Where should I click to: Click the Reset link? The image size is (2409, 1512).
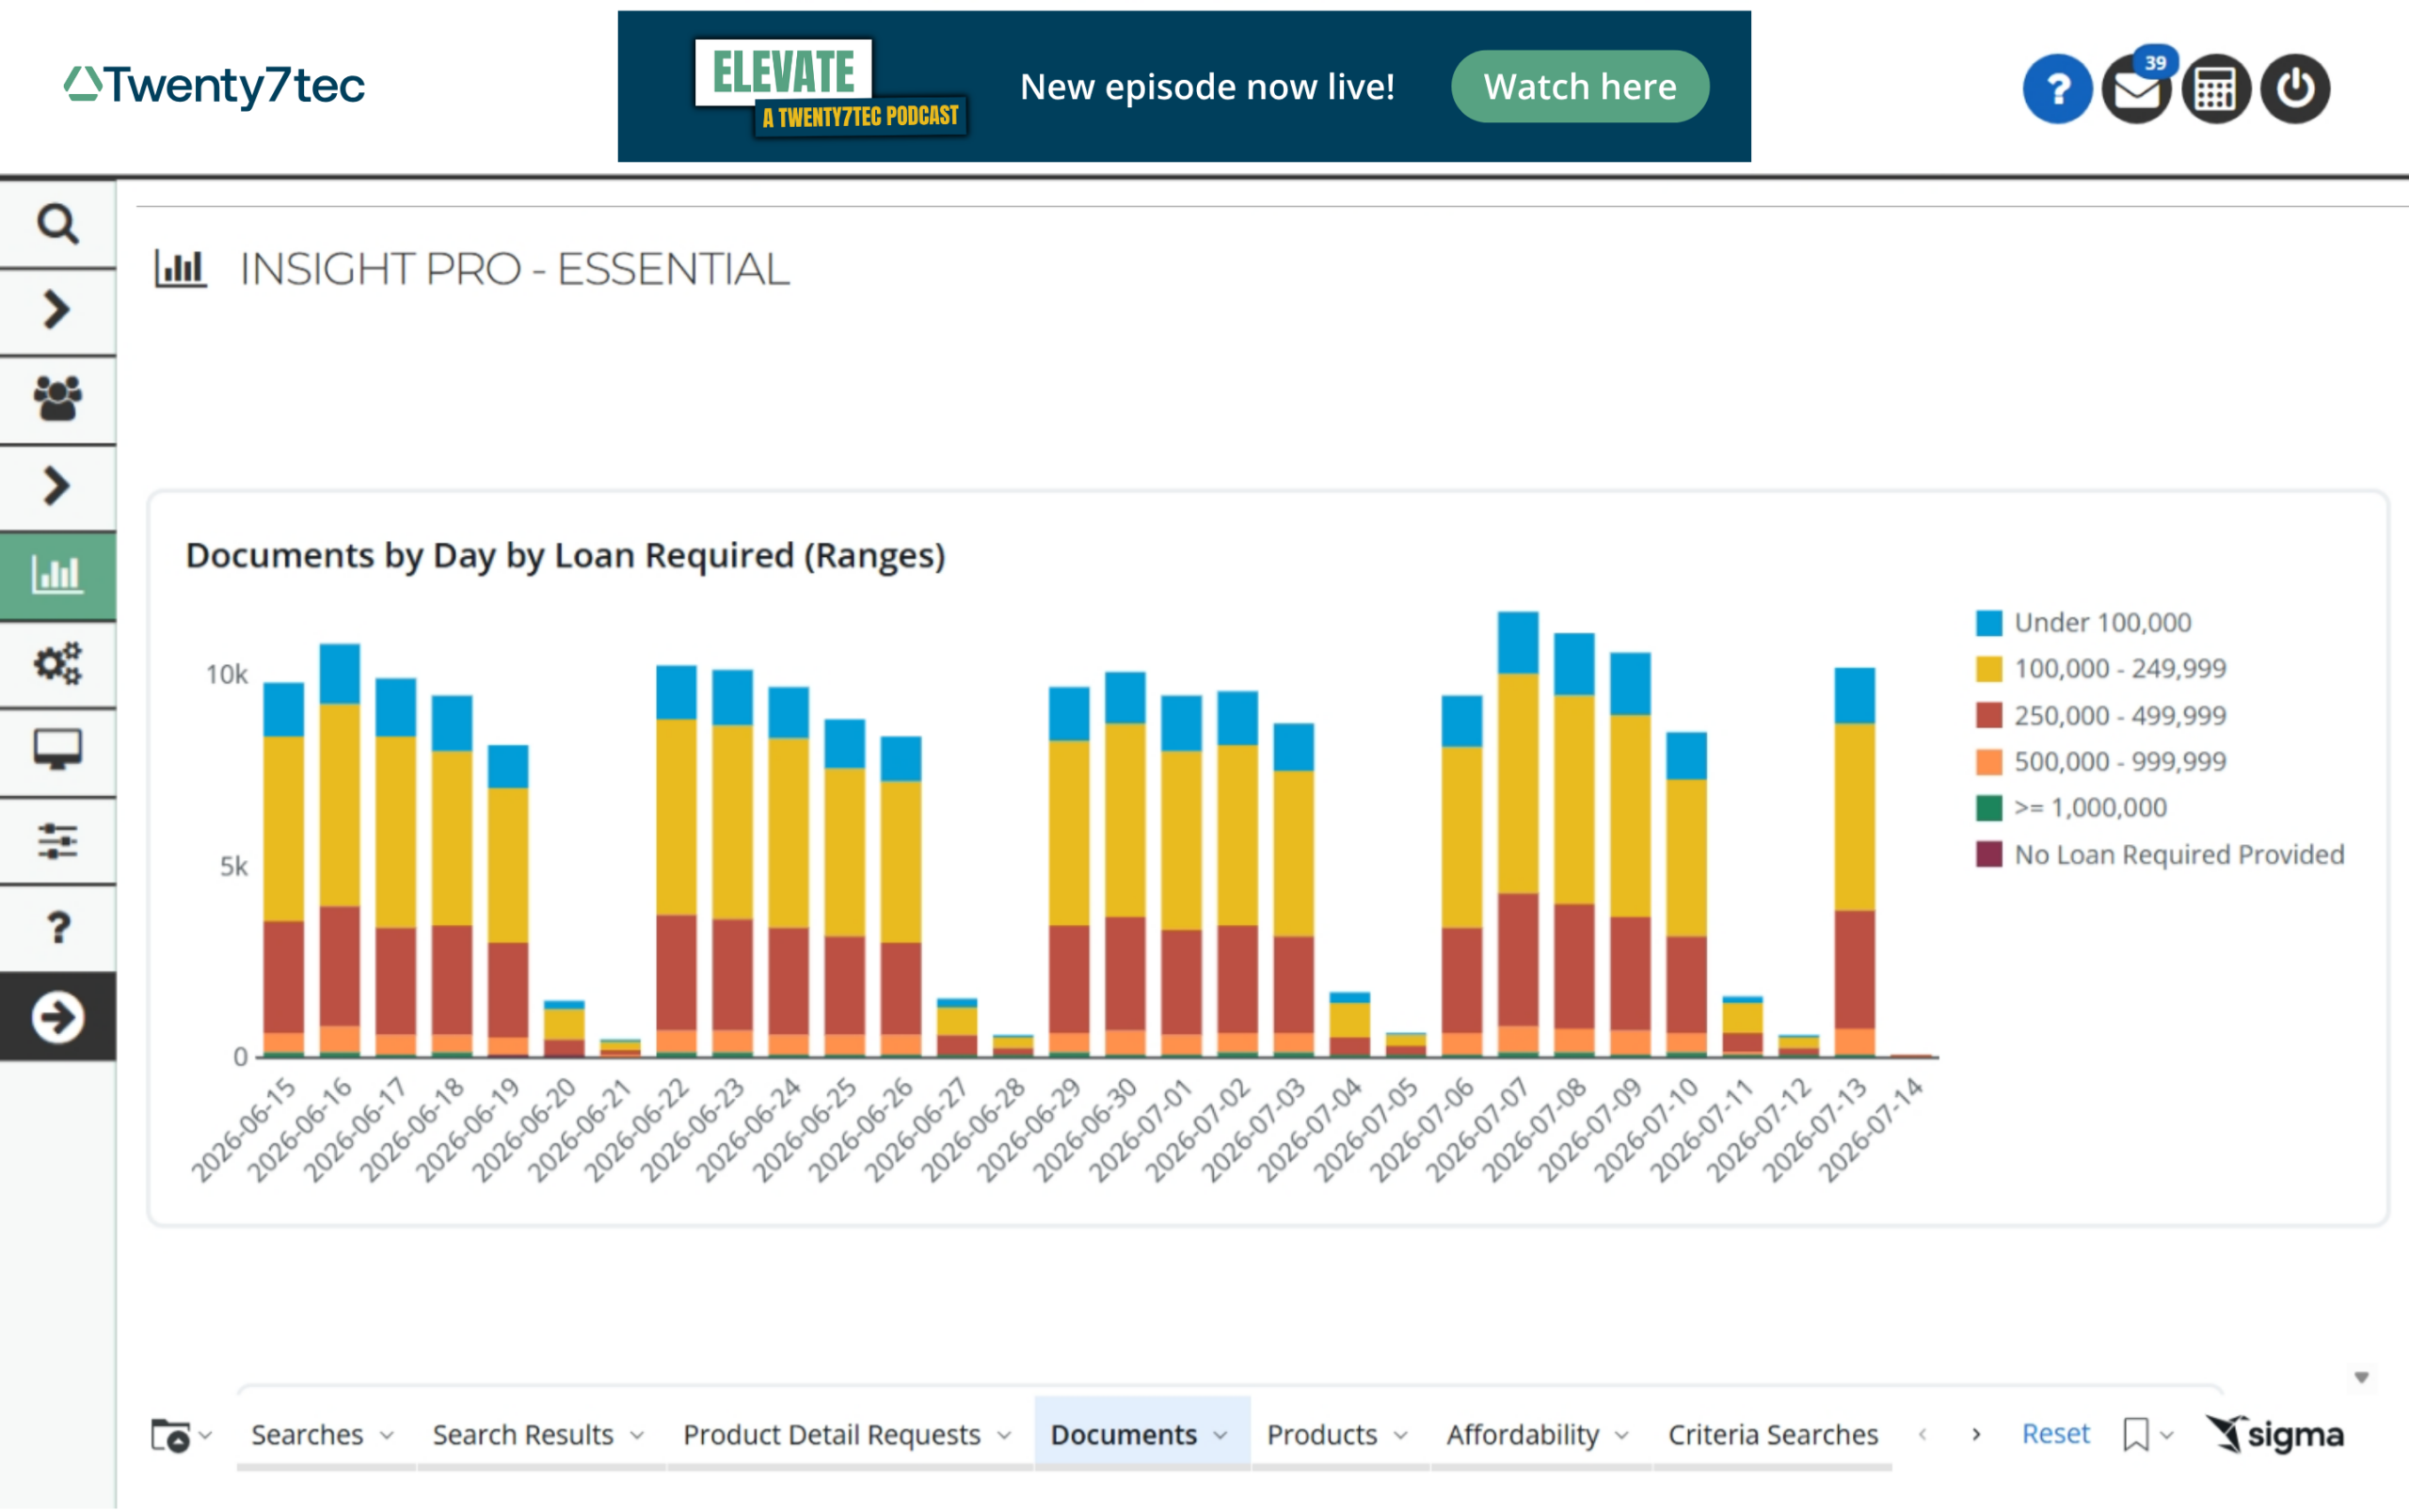click(x=2055, y=1433)
